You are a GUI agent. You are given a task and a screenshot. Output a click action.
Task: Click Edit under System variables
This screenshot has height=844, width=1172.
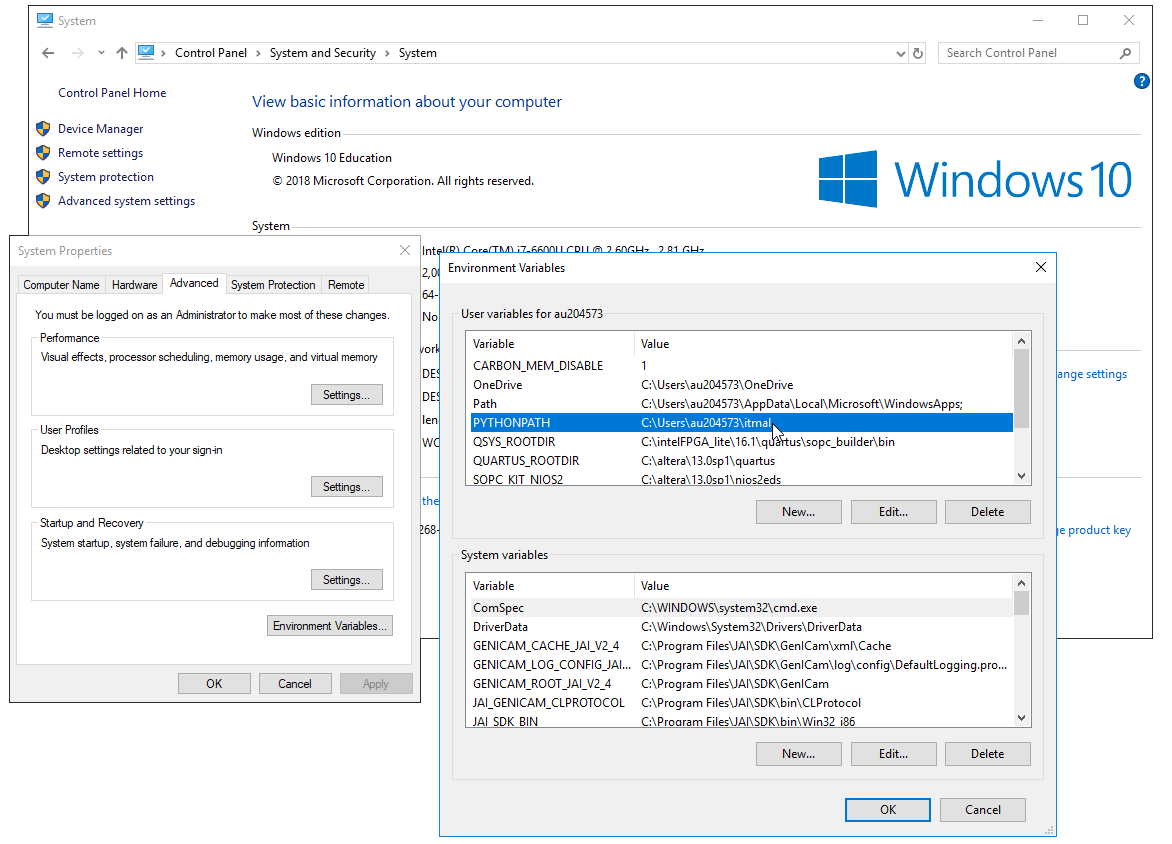(x=894, y=754)
